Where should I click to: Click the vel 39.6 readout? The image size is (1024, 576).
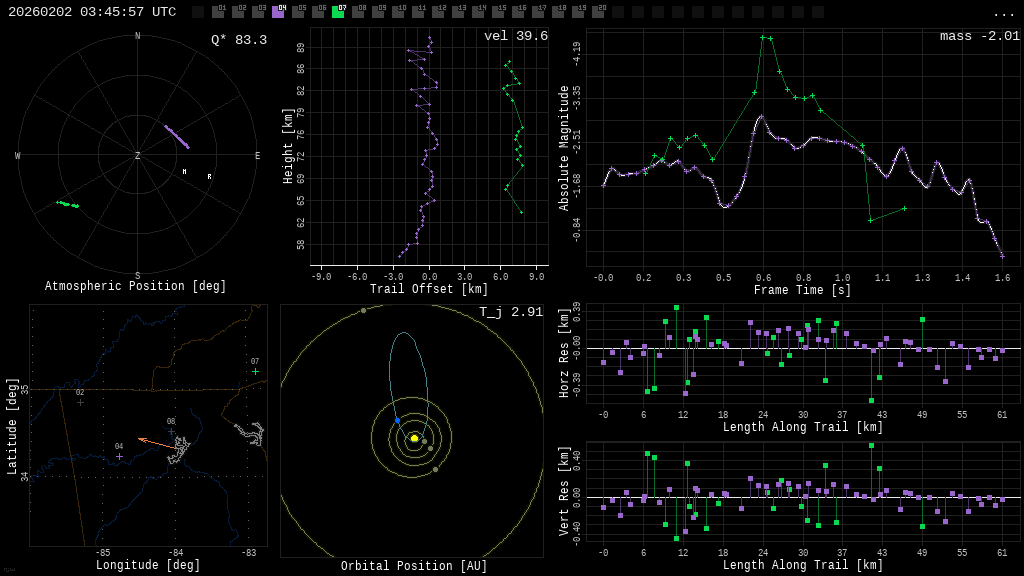tap(515, 36)
